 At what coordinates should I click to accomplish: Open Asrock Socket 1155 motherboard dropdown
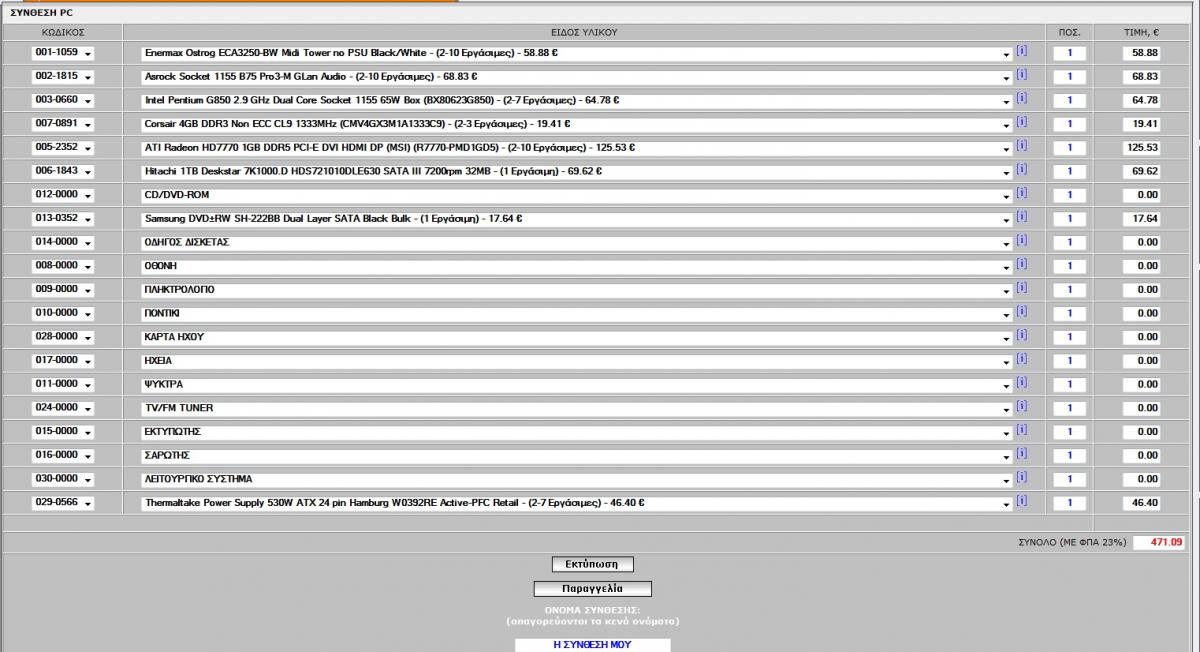tap(576, 76)
